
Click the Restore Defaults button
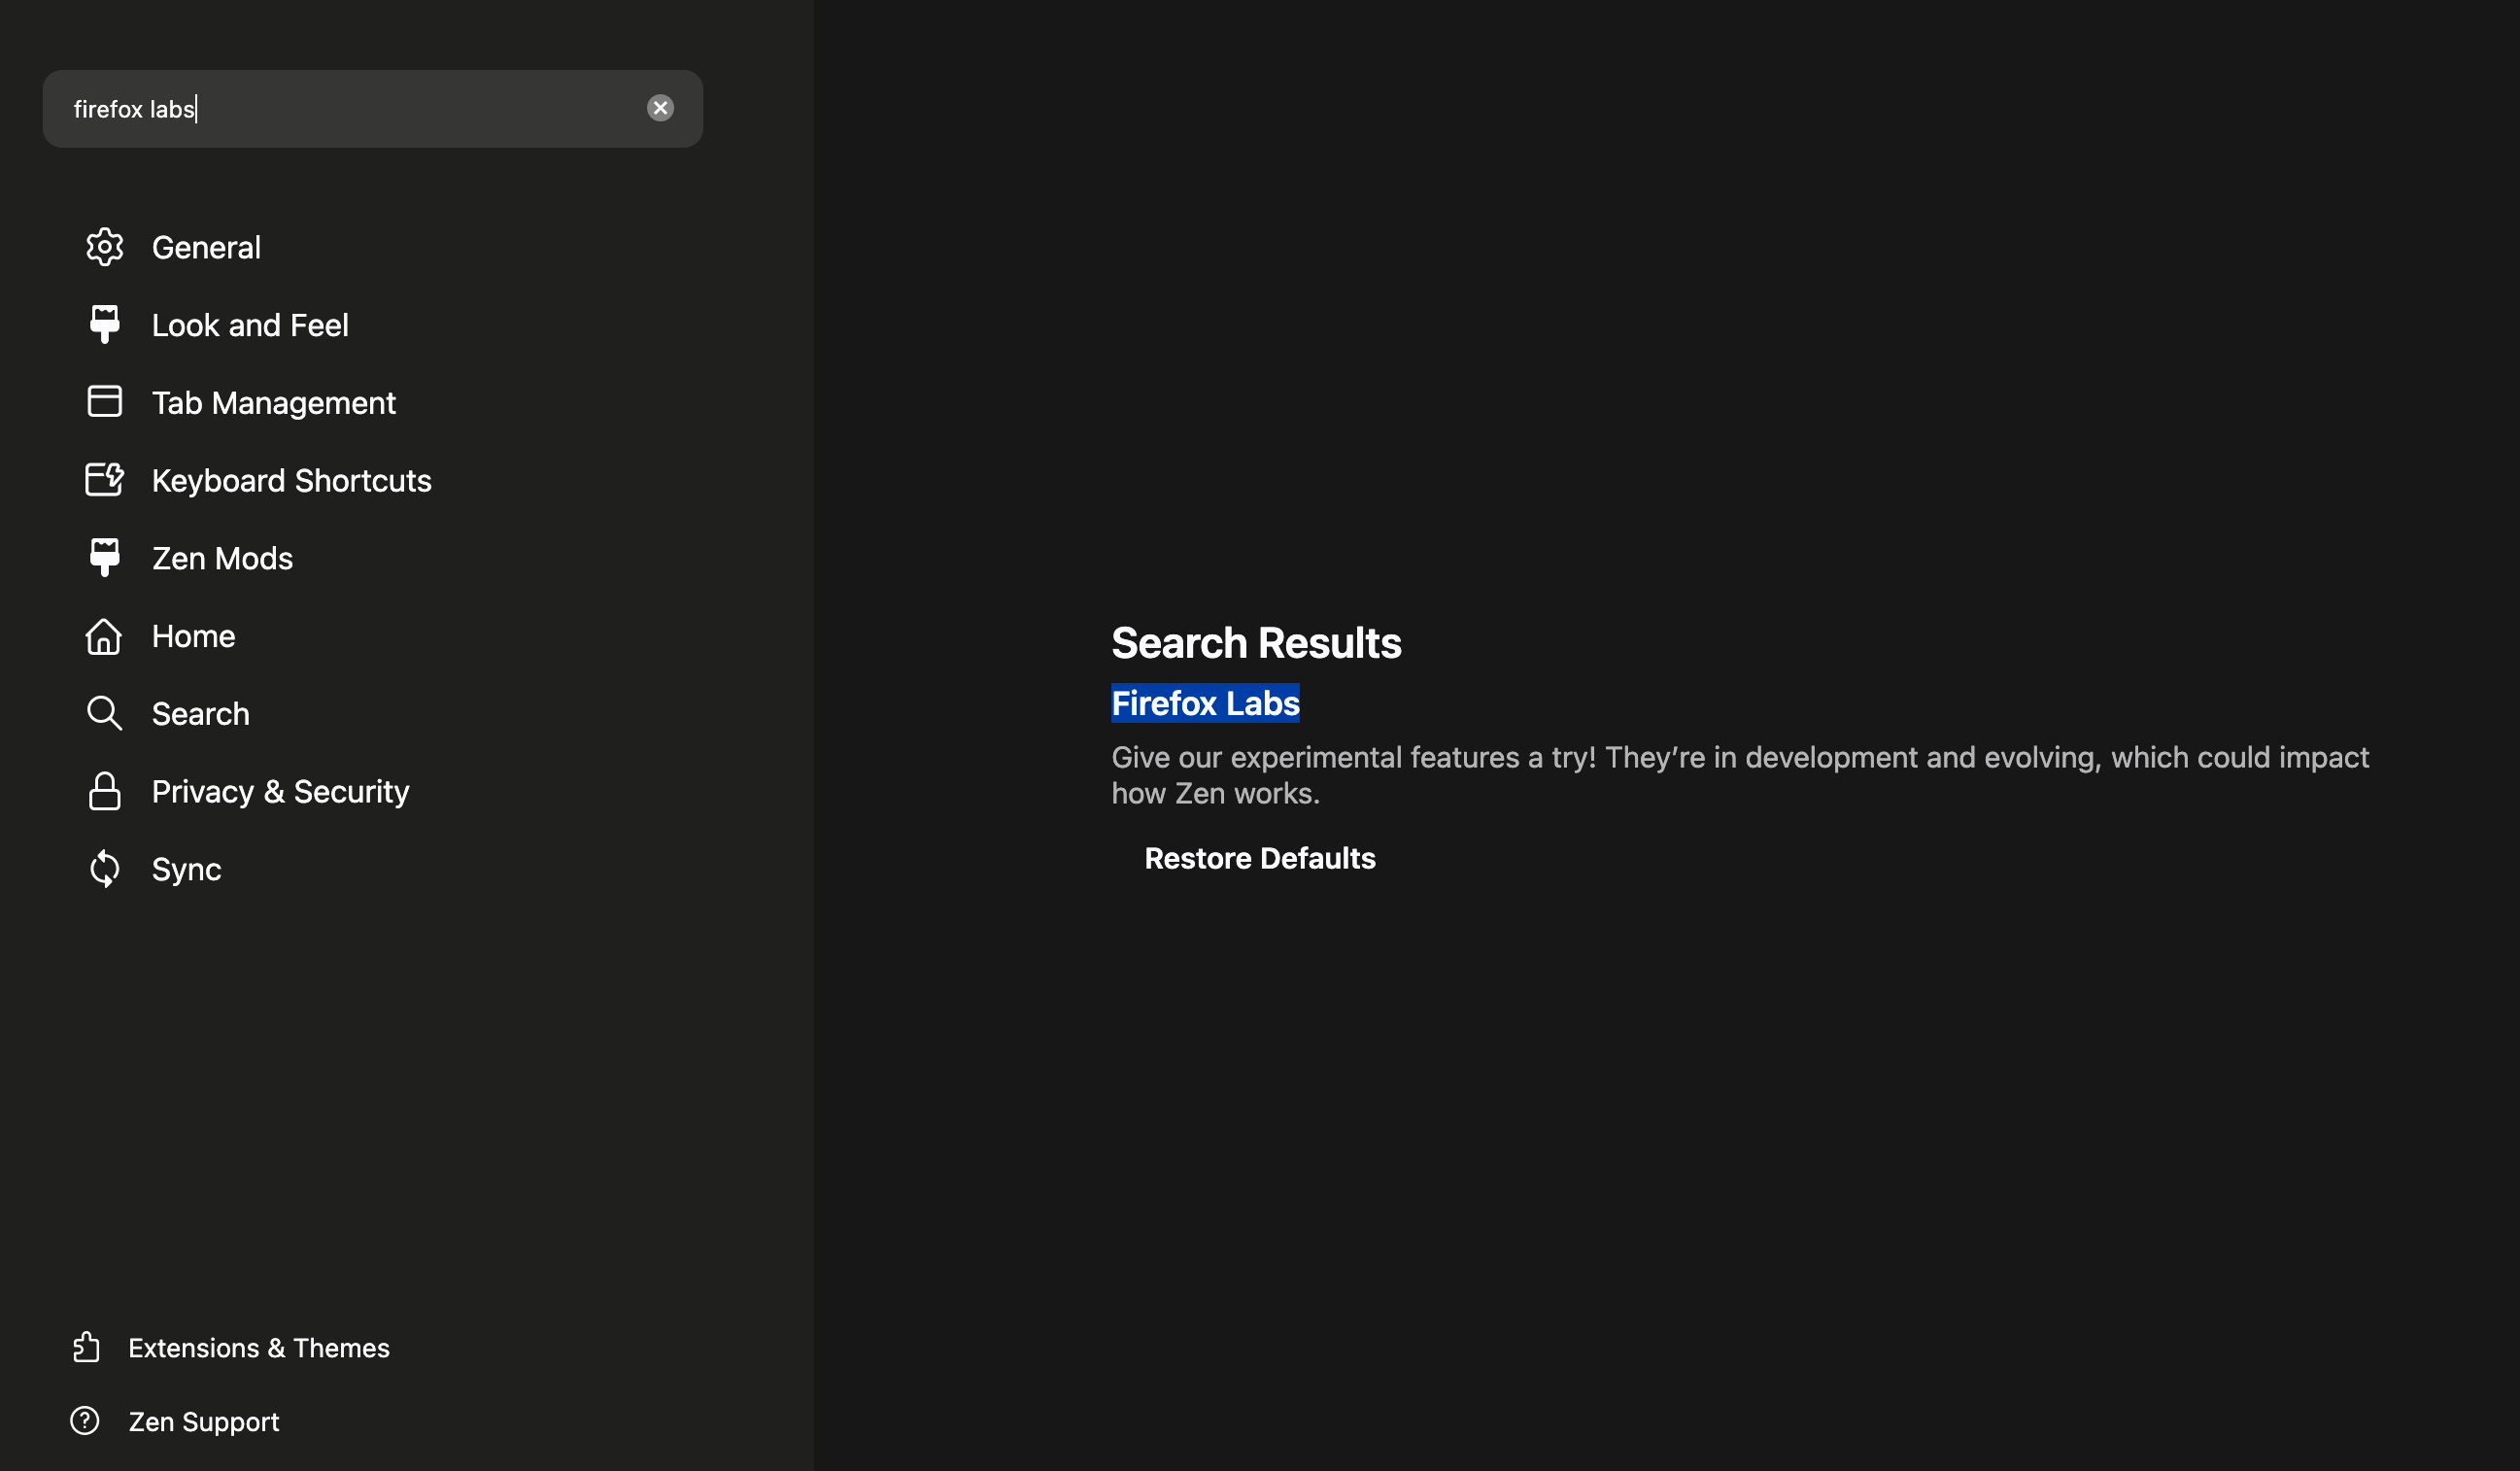pos(1260,858)
